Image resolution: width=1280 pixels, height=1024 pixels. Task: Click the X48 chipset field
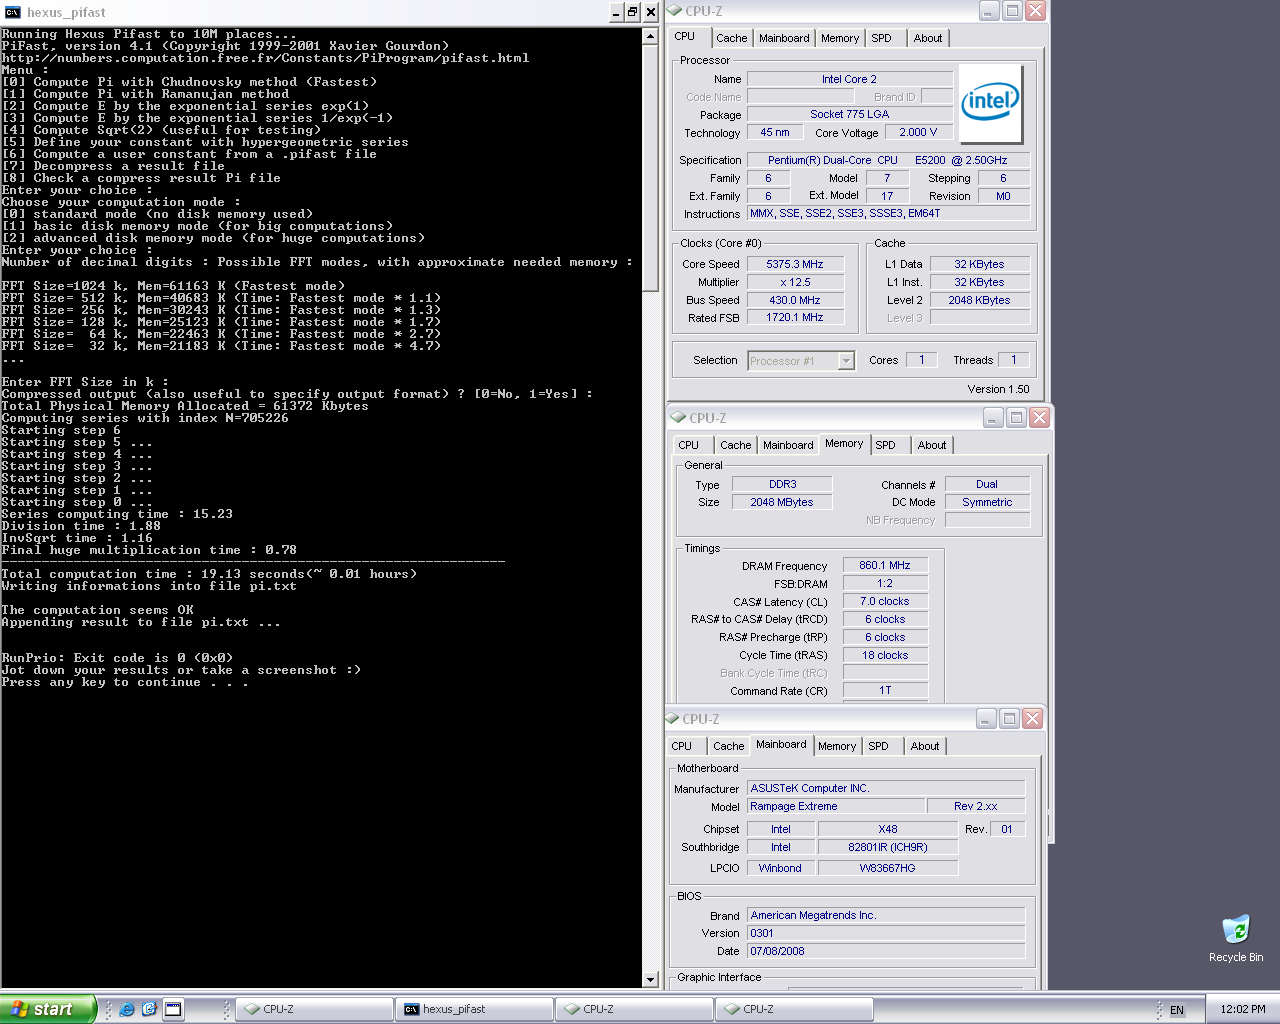coord(888,829)
